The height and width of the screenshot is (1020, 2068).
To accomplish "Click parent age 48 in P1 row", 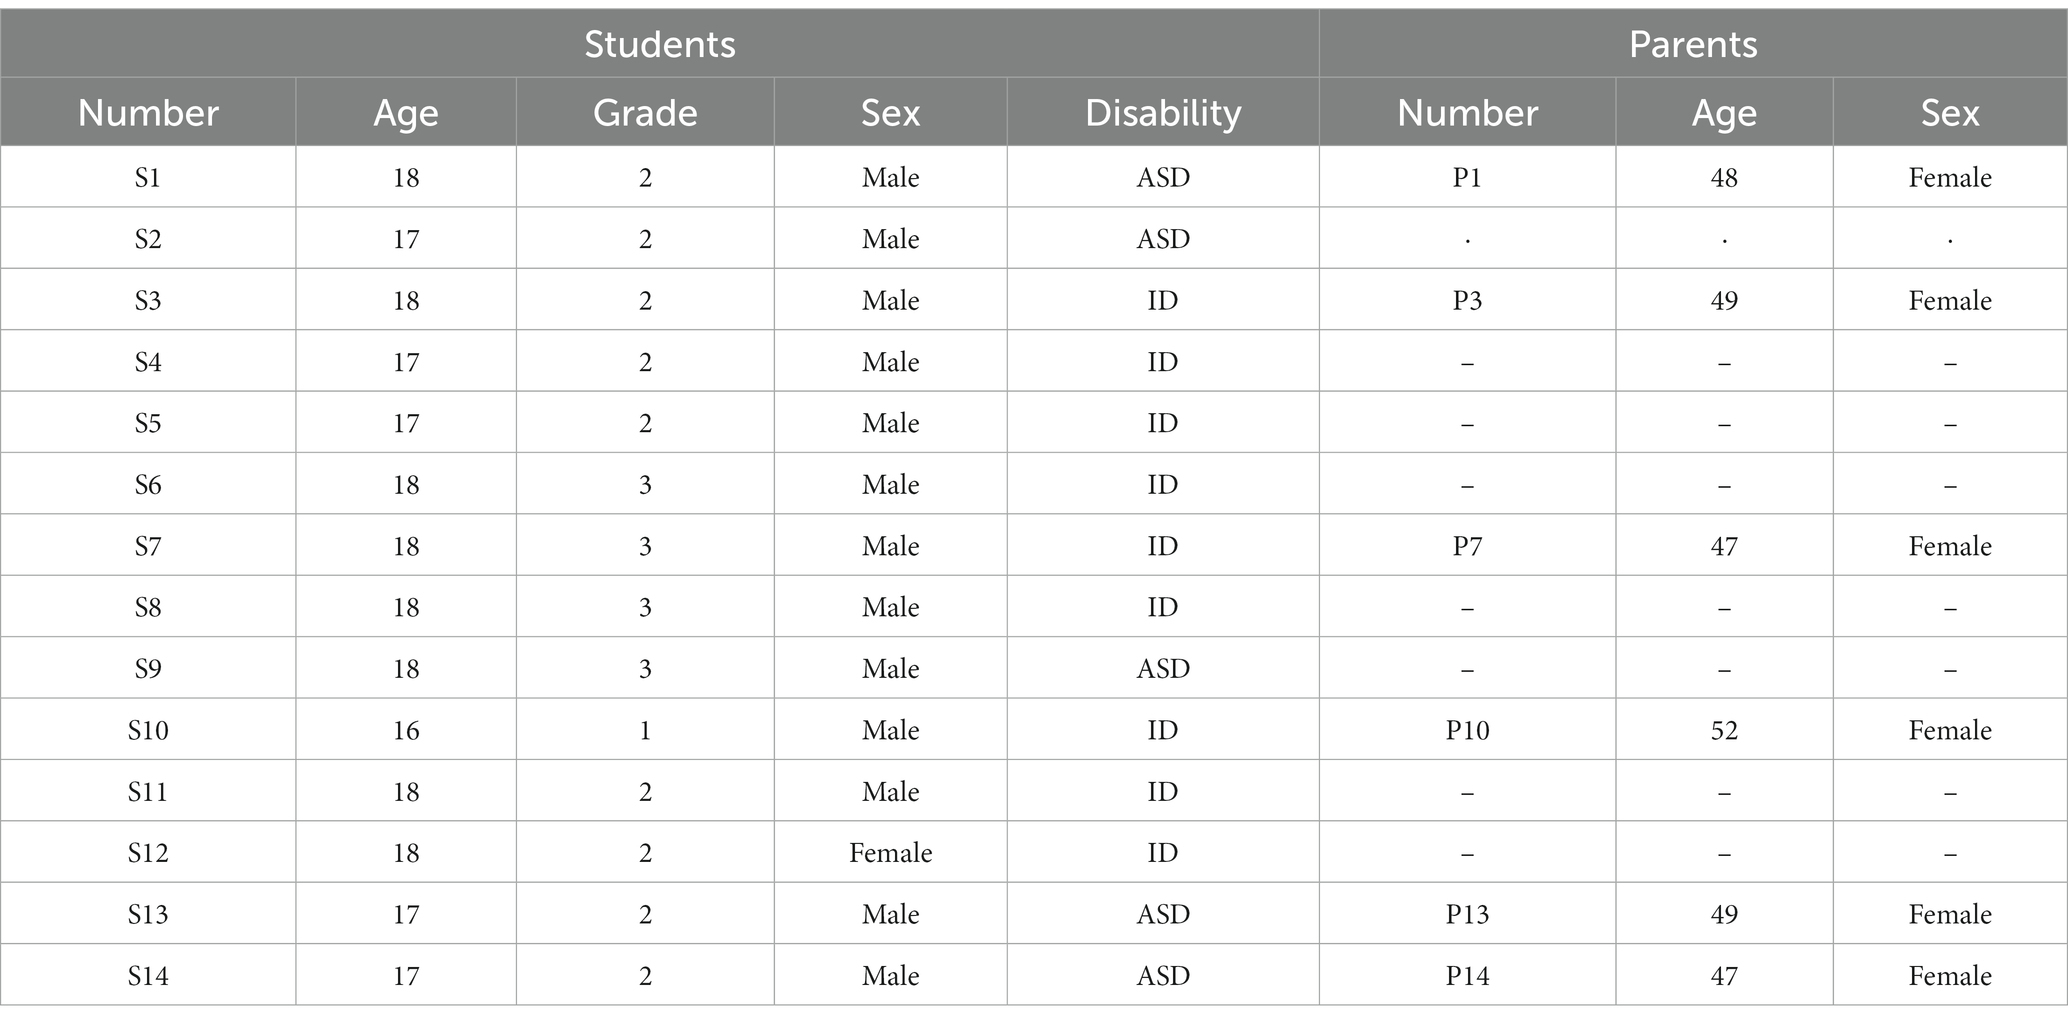I will [x=1724, y=177].
